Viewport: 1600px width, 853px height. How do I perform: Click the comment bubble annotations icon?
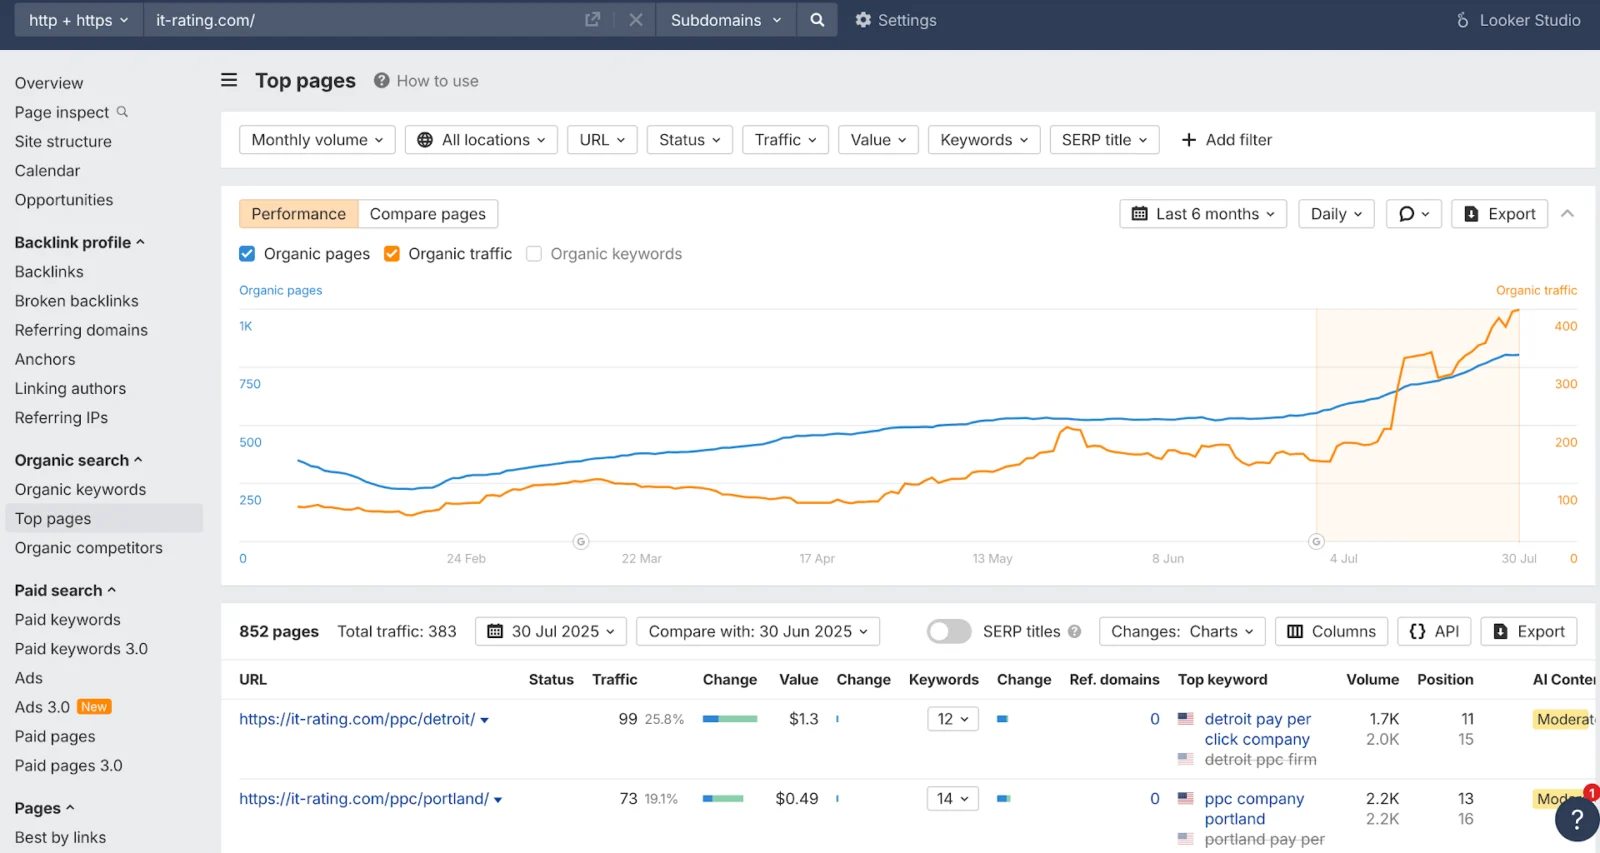pyautogui.click(x=1414, y=214)
